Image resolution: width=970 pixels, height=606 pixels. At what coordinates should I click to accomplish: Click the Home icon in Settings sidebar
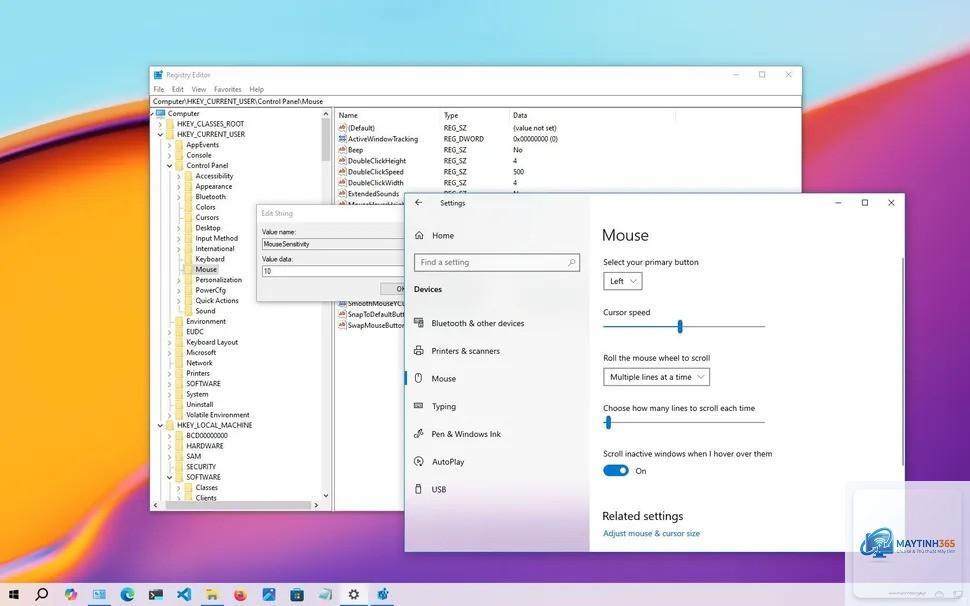pos(419,235)
